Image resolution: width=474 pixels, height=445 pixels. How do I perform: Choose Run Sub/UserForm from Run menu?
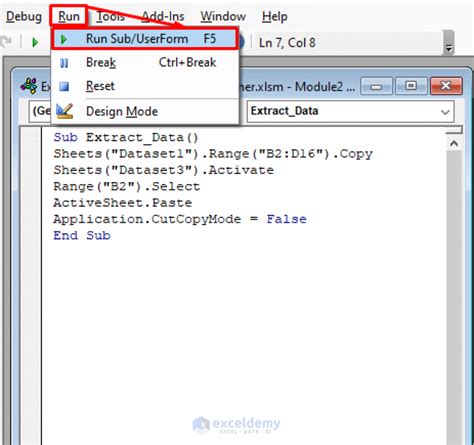coord(144,39)
